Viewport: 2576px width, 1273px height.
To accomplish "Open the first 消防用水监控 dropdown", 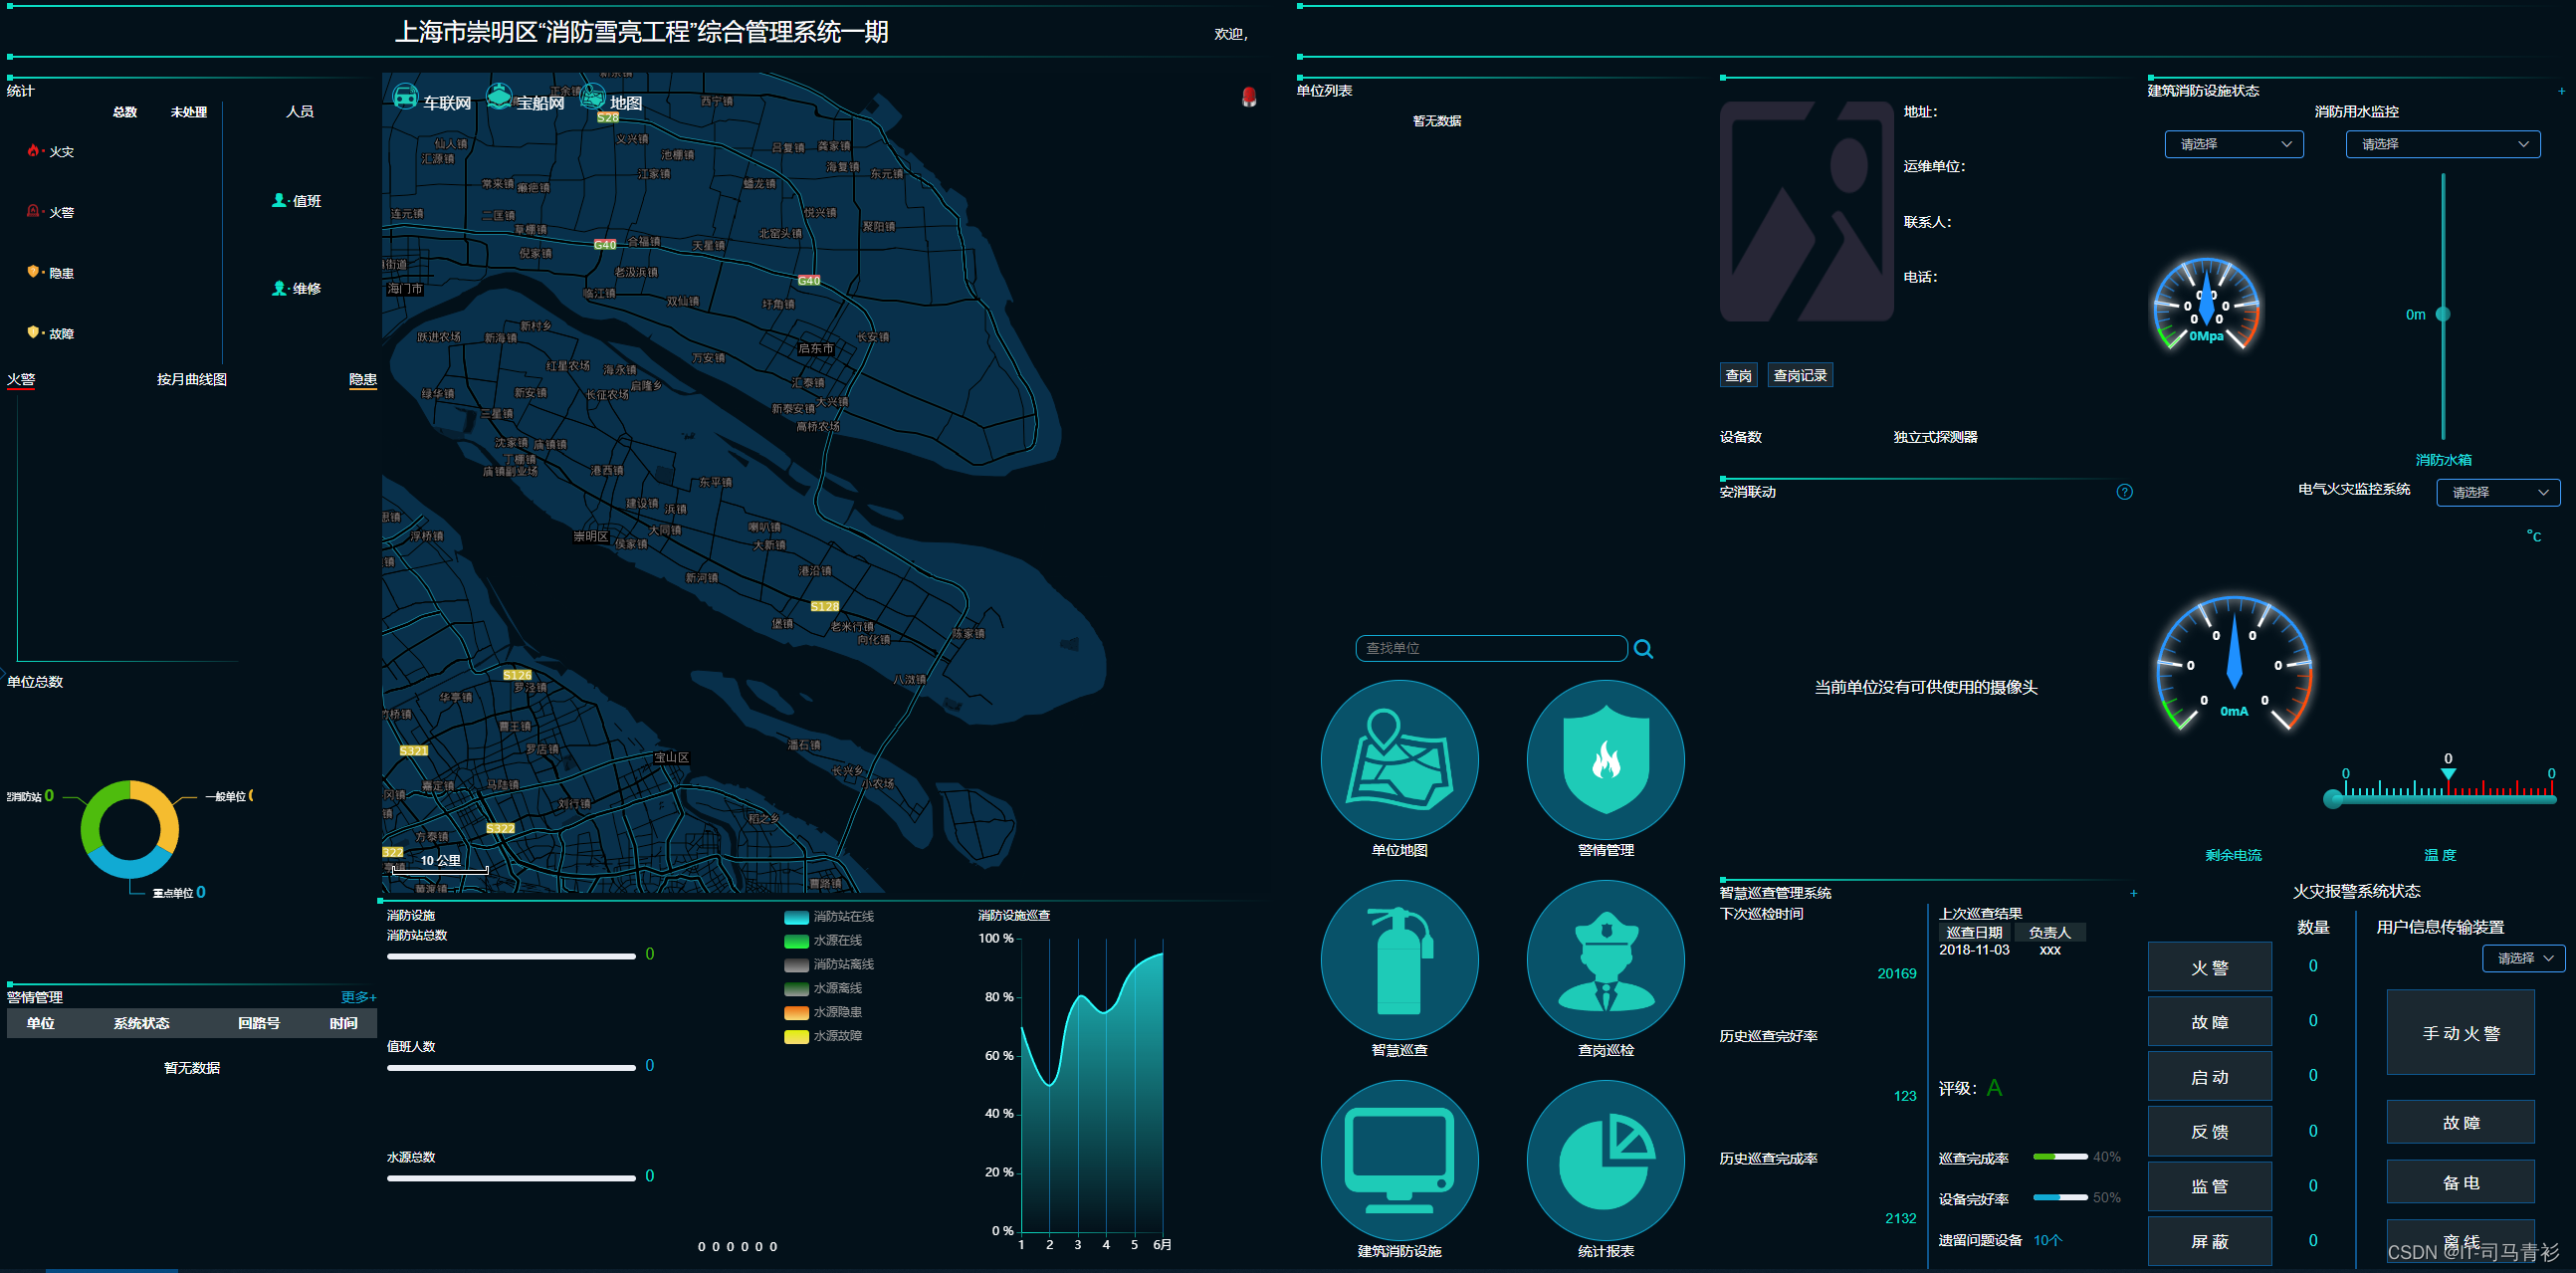I will (2233, 144).
